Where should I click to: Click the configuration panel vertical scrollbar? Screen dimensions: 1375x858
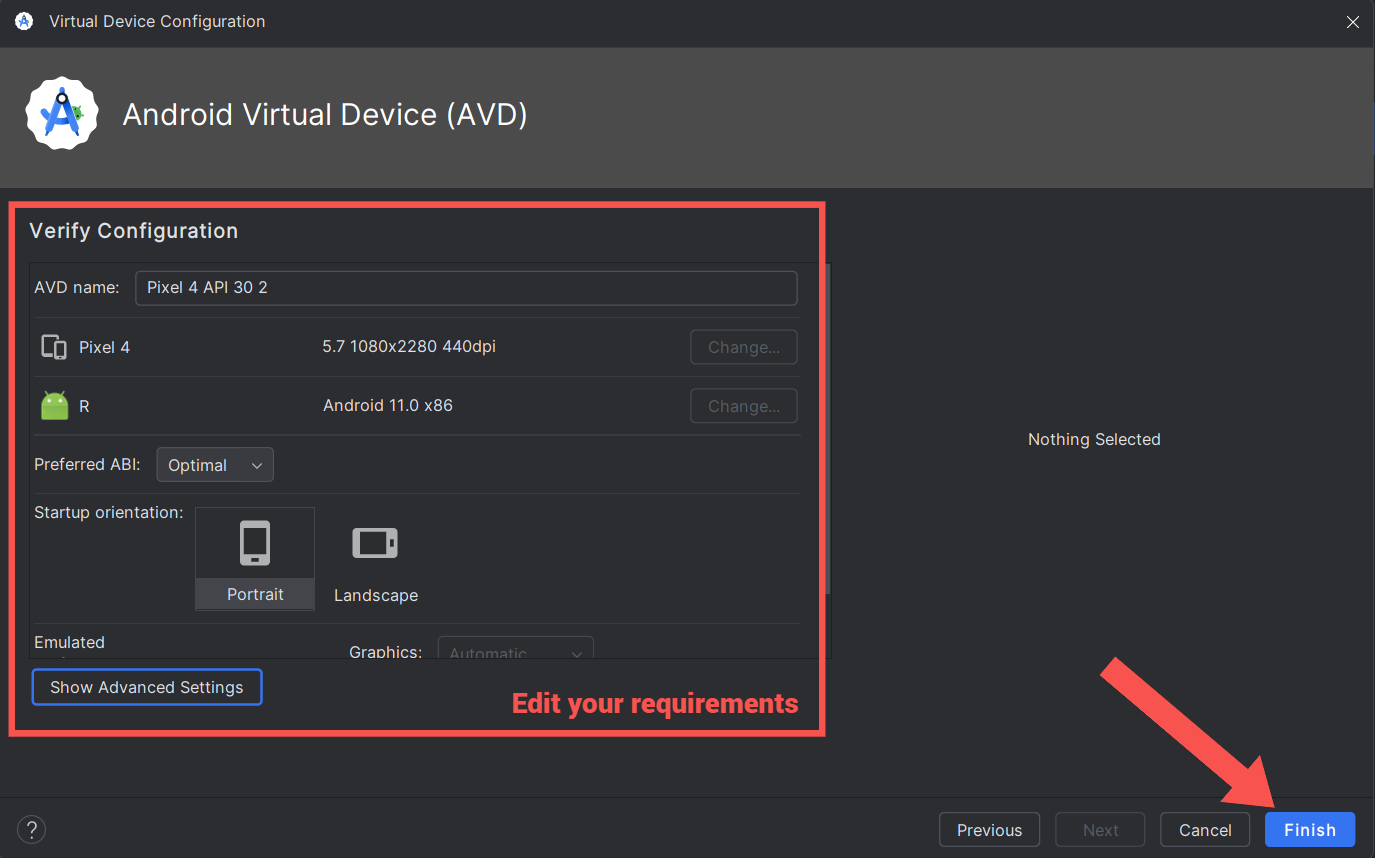click(826, 430)
